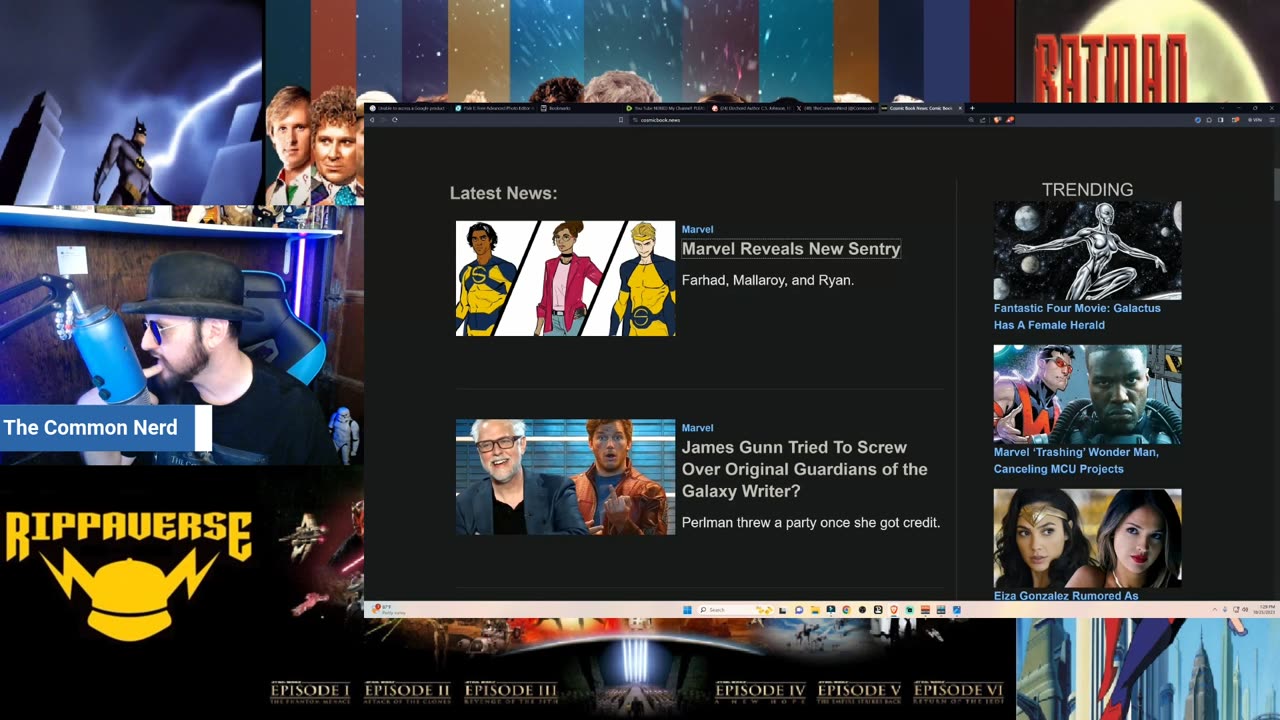Close the Cosmic Book News tab
1280x720 pixels.
coord(960,108)
